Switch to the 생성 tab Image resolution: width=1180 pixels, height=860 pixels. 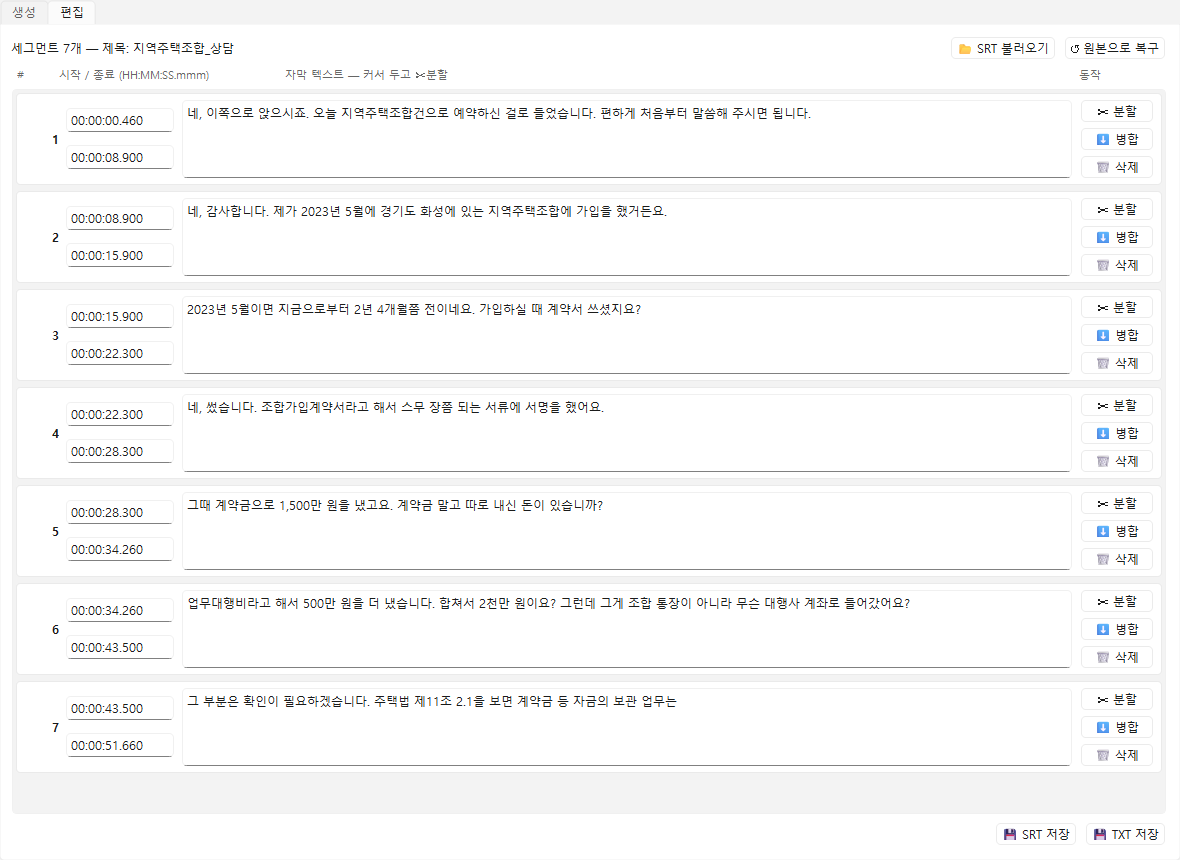(x=23, y=12)
